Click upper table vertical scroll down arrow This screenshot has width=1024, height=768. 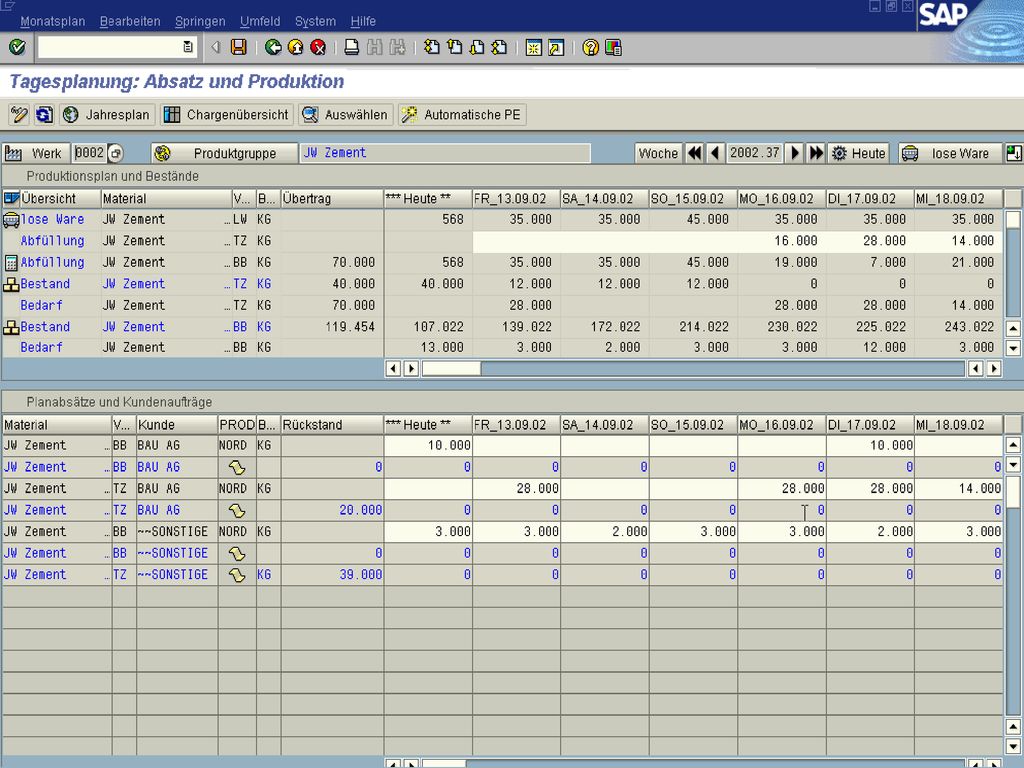pos(1013,348)
